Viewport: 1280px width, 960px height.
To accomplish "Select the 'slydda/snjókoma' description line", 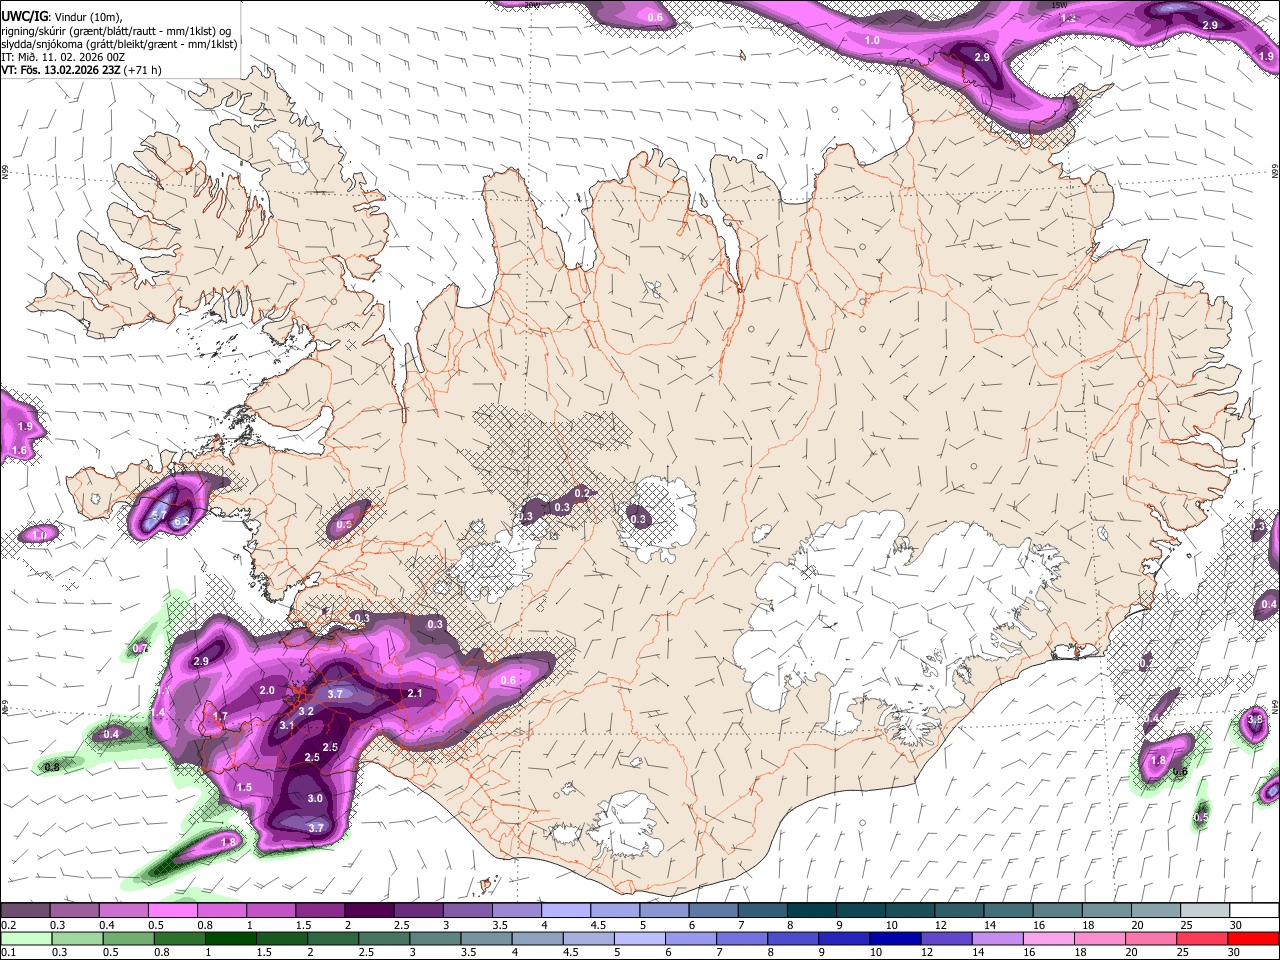I will pos(119,44).
